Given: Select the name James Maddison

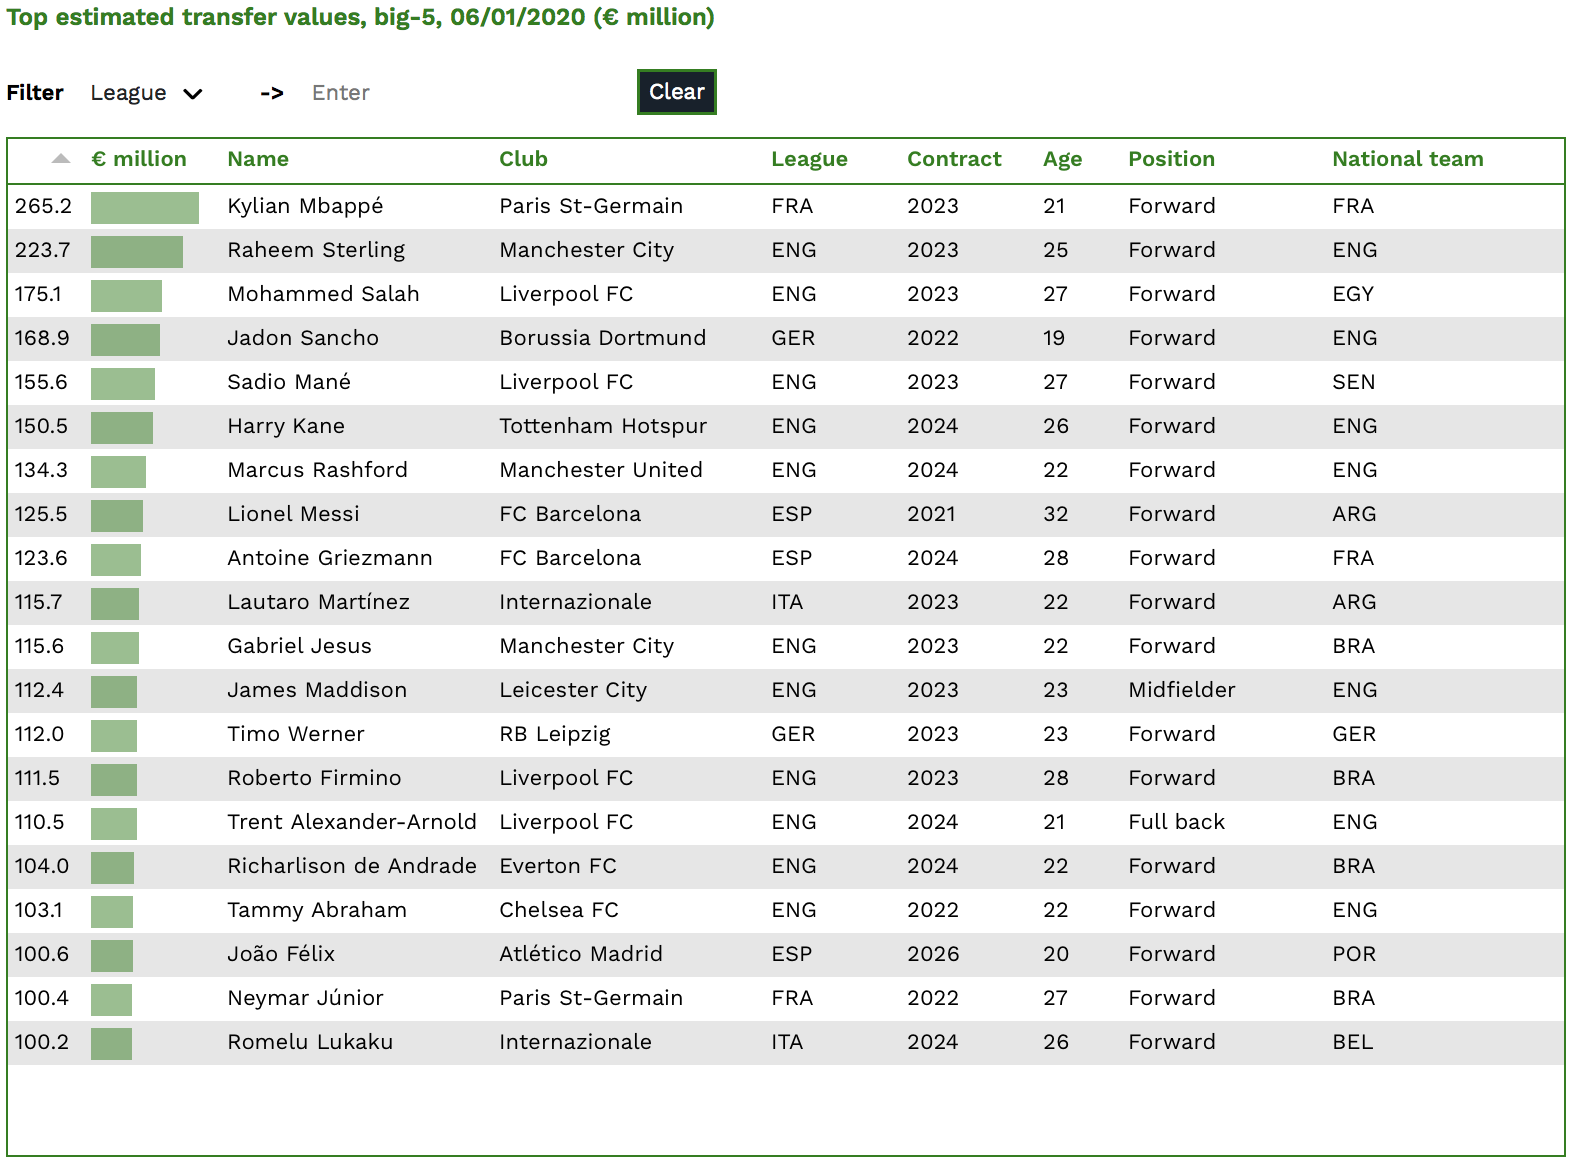Looking at the screenshot, I should (x=317, y=690).
